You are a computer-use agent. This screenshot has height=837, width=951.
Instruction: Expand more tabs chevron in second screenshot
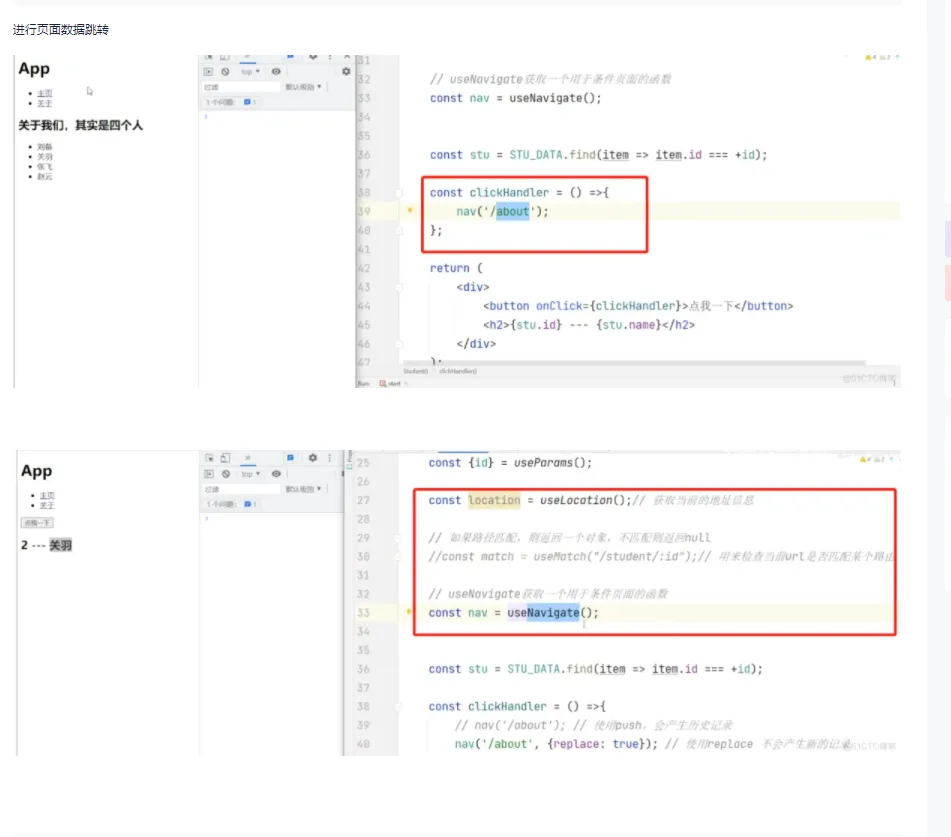pyautogui.click(x=247, y=458)
